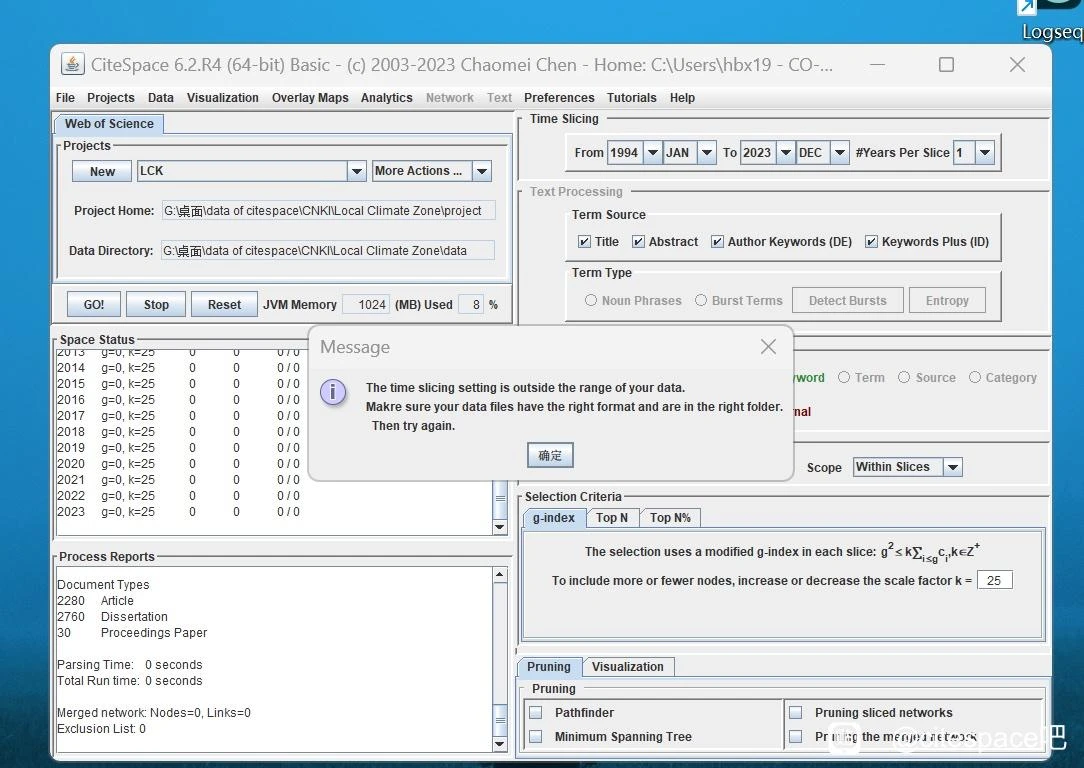Viewport: 1084px width, 768px height.
Task: Click the Space Status scrollbar thumb
Action: coord(500,498)
